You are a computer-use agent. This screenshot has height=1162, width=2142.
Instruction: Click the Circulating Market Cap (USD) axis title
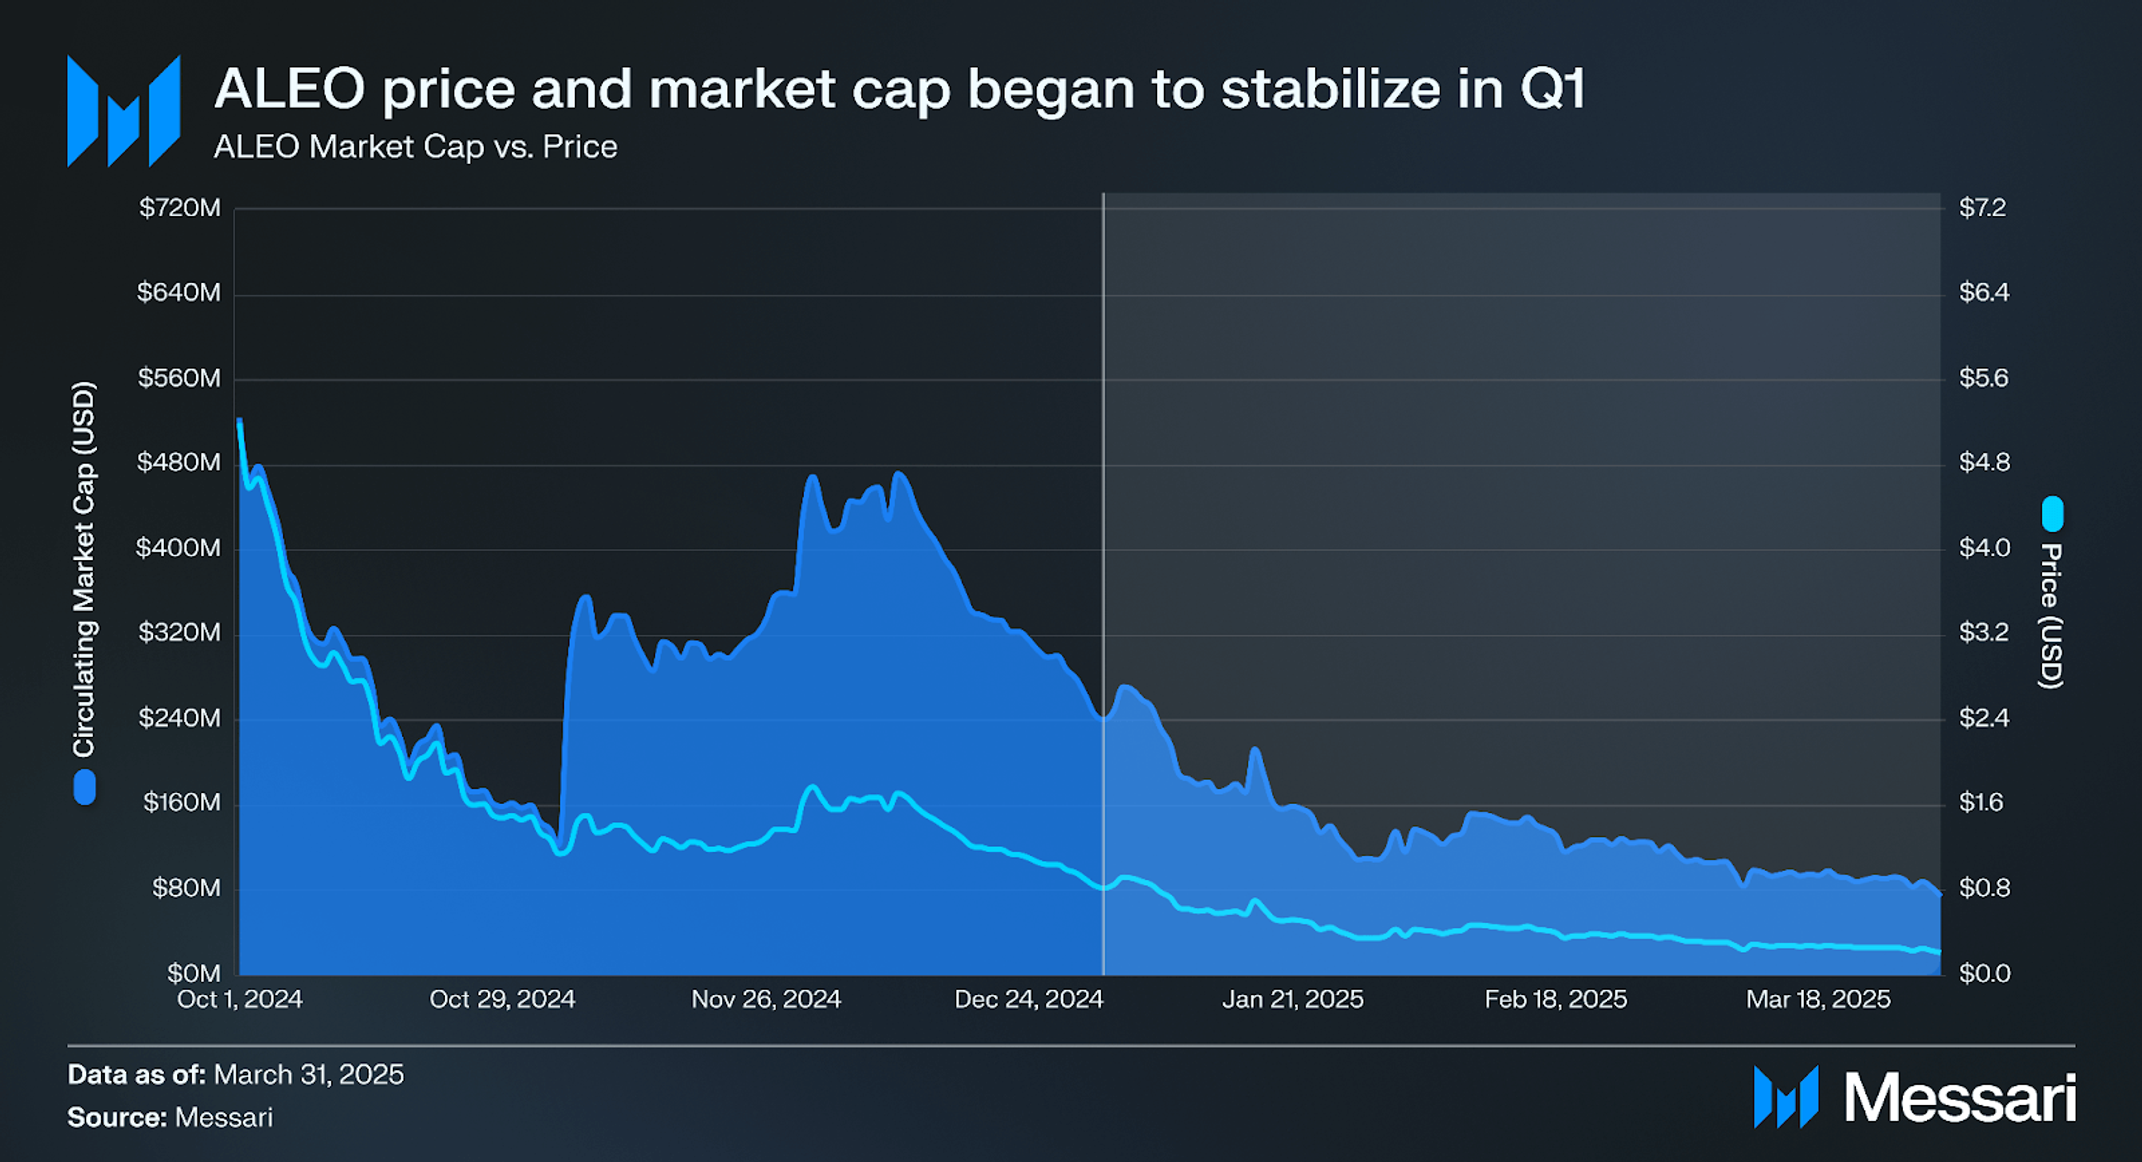tap(84, 569)
